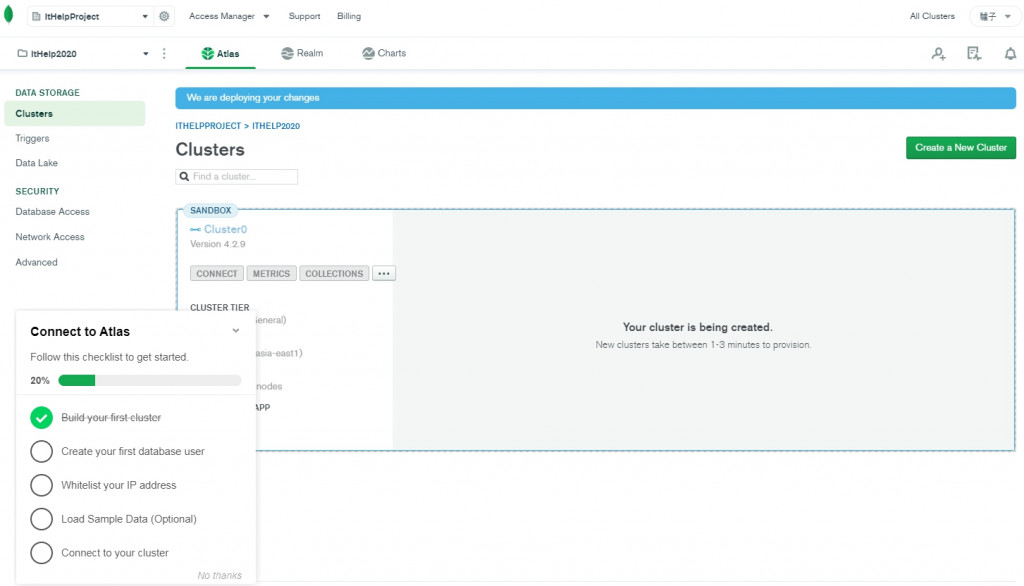1024x586 pixels.
Task: Open the user account dropdown
Action: tap(995, 16)
